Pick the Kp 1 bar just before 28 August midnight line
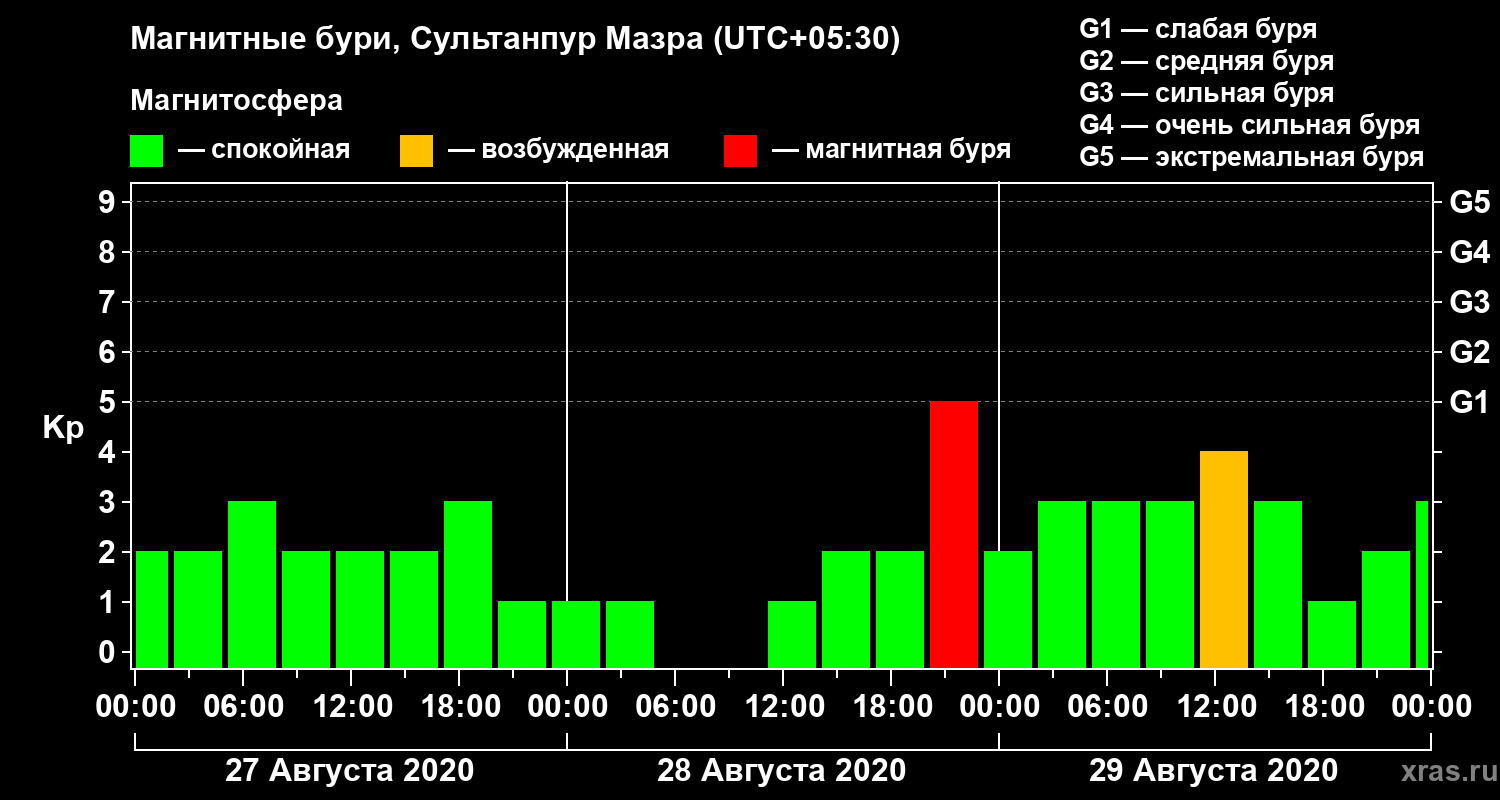1500x800 pixels. pos(522,634)
